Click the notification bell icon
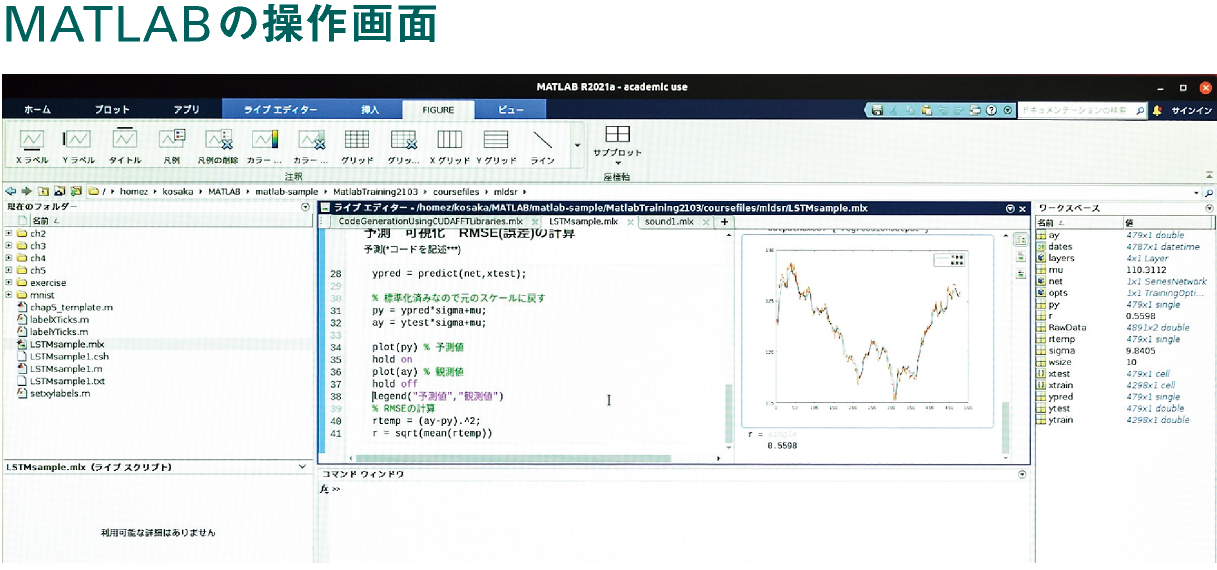The image size is (1217, 570). [x=1157, y=109]
